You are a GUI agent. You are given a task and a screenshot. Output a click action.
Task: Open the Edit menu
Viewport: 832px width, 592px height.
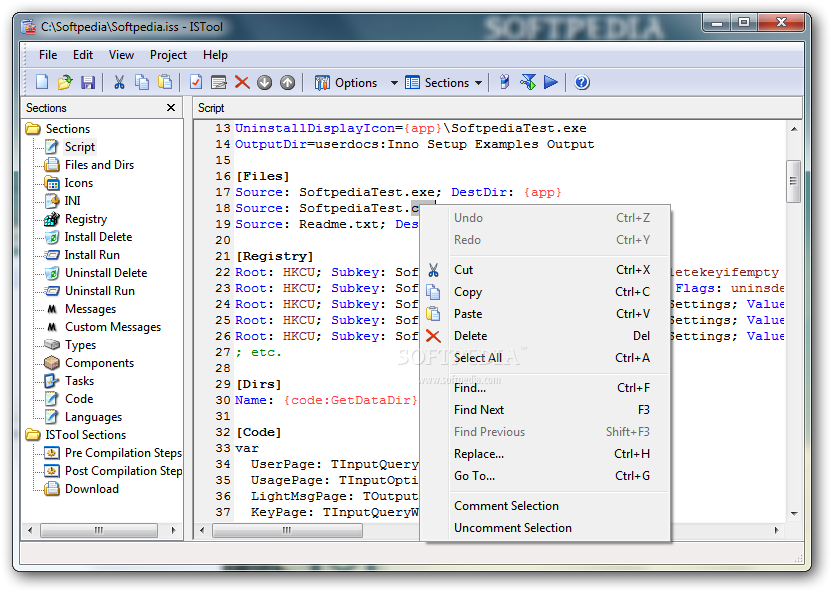click(x=83, y=55)
